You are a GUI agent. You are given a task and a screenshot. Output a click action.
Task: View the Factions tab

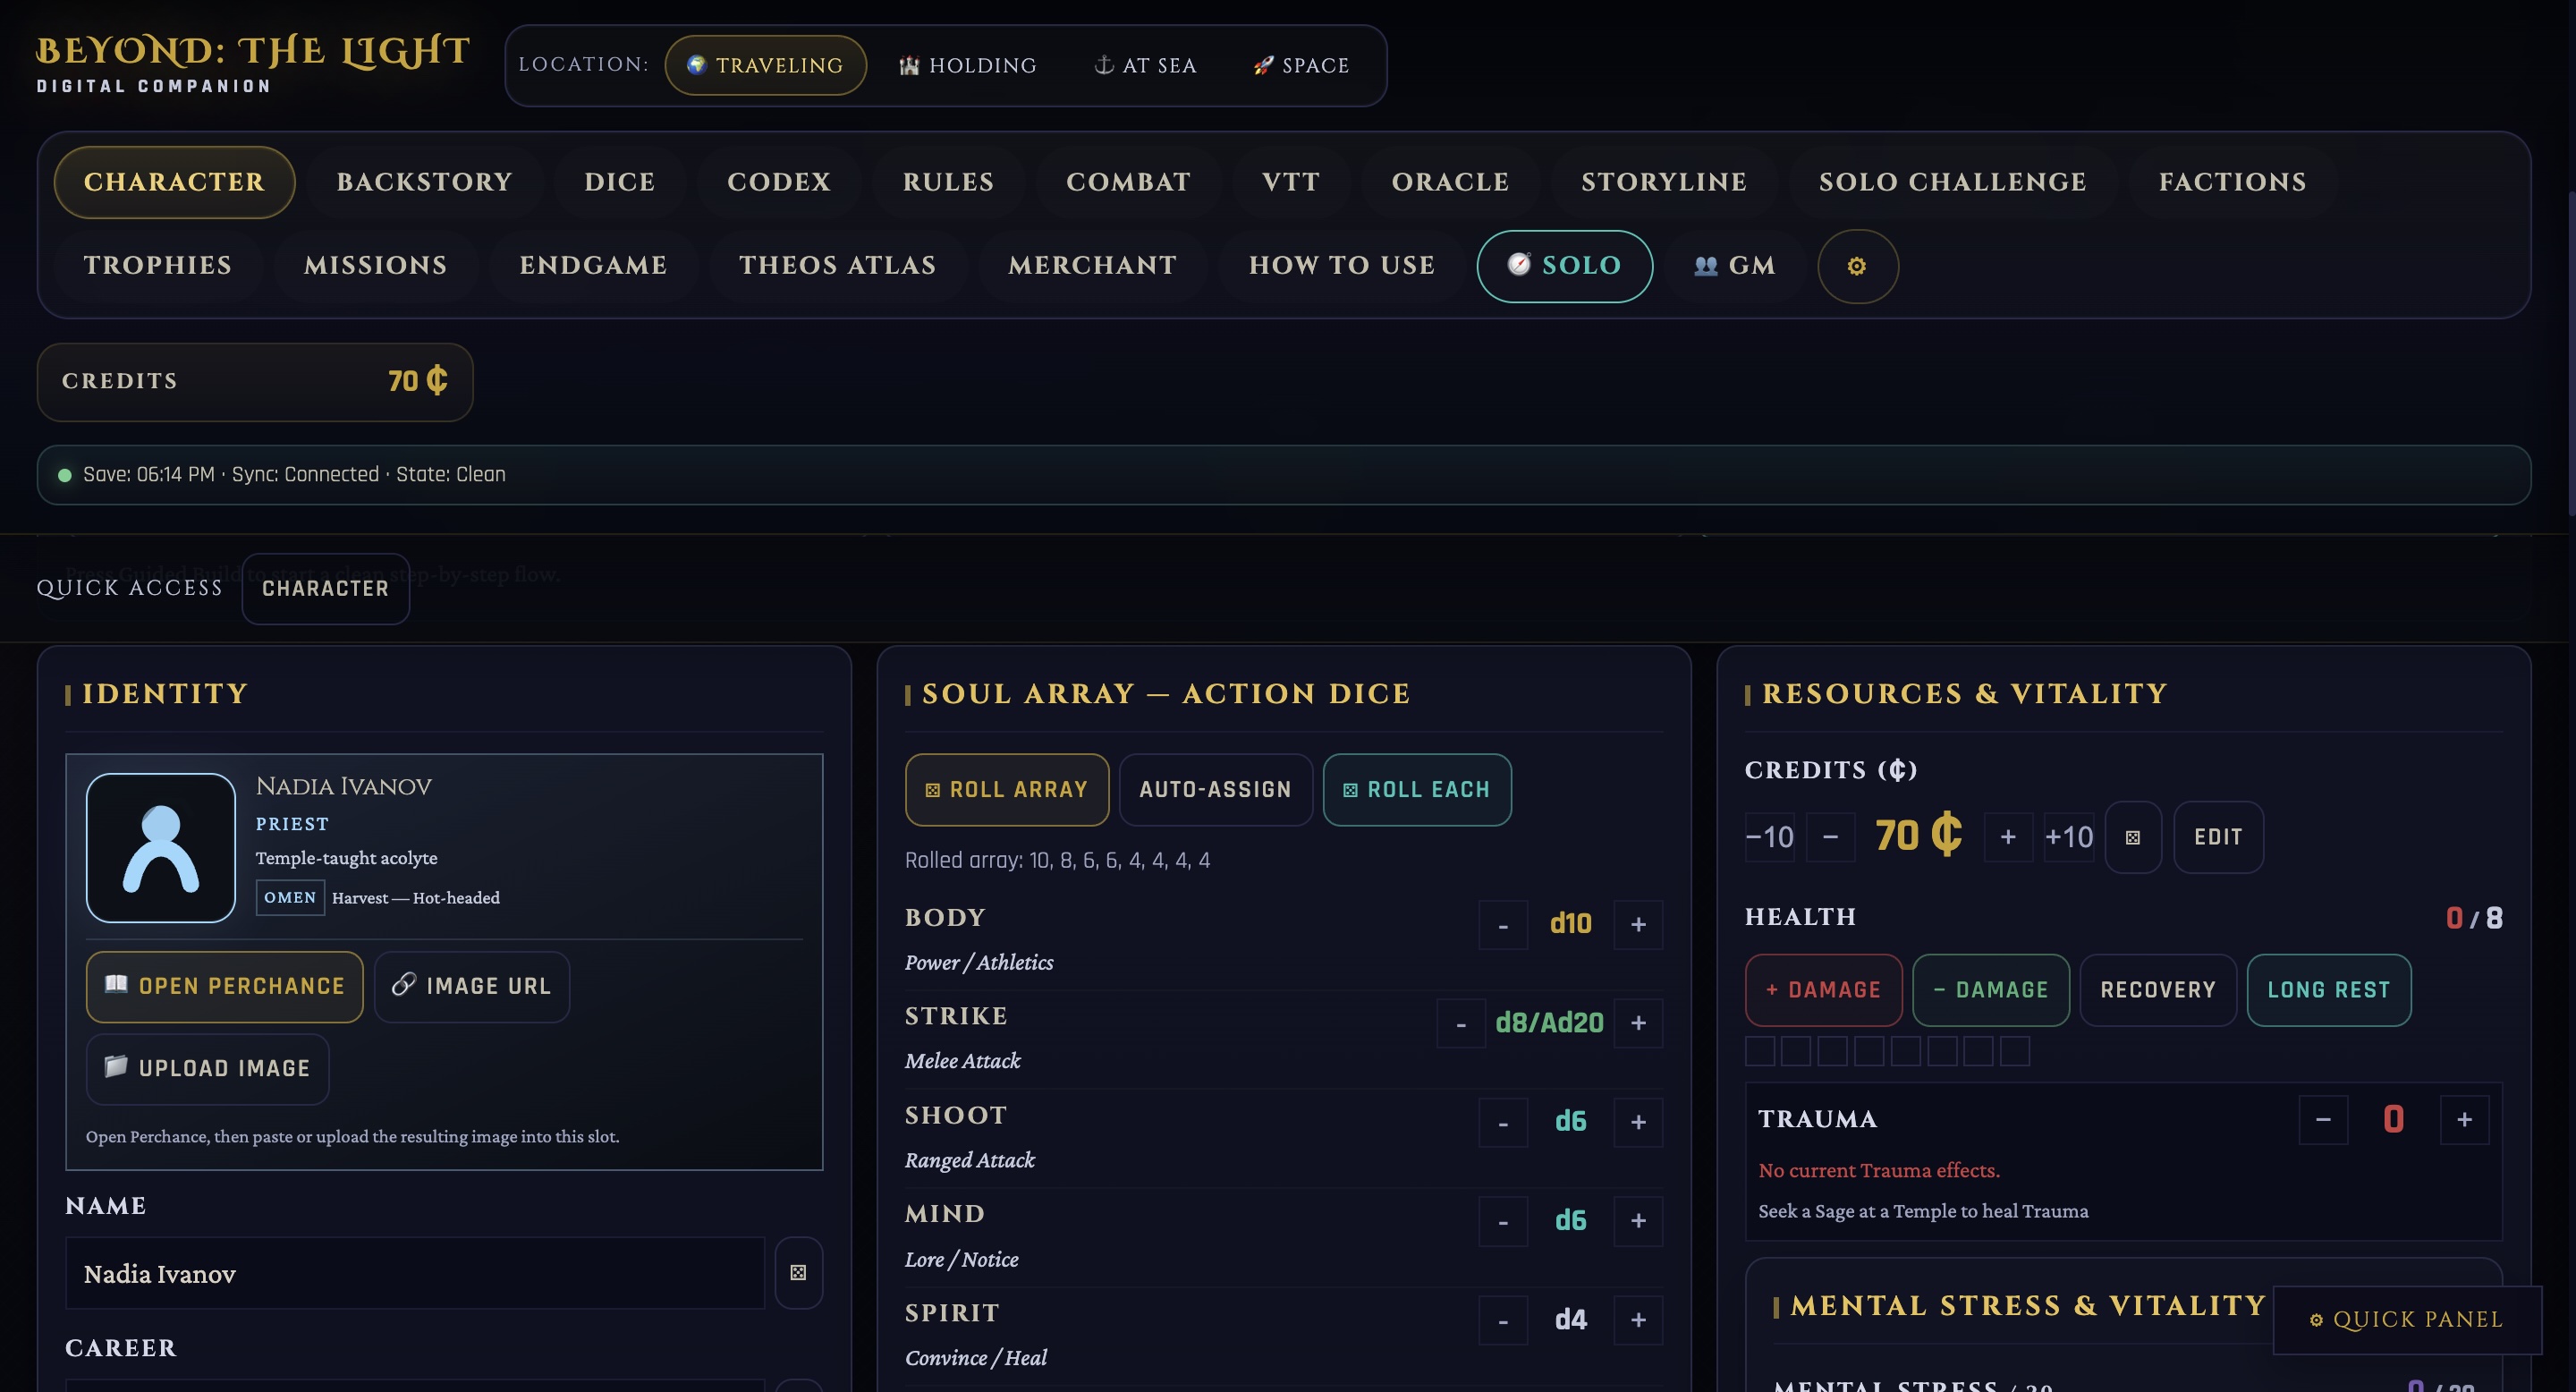click(2232, 182)
